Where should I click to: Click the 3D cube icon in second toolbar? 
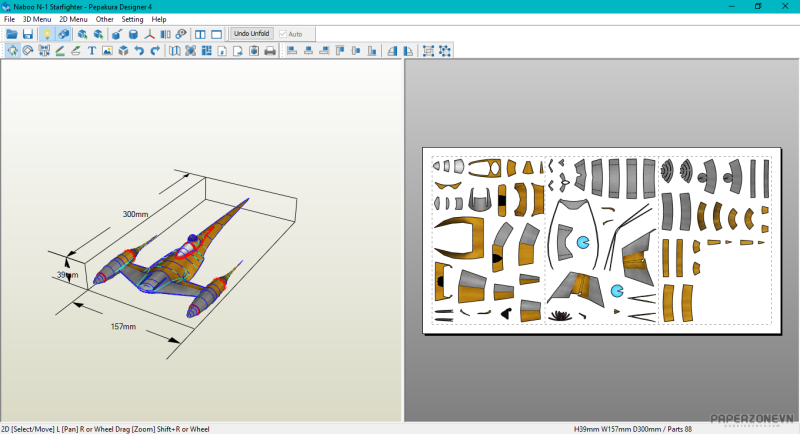[123, 50]
